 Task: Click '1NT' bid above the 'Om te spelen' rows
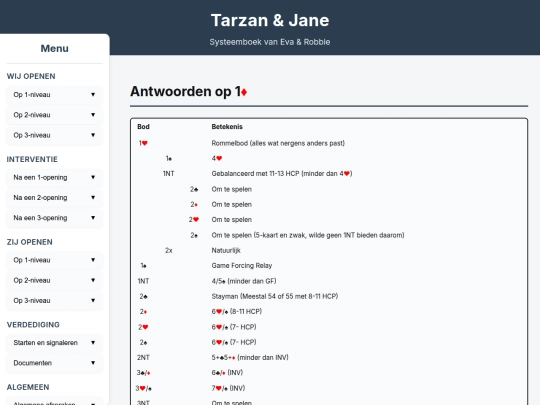[x=168, y=174]
